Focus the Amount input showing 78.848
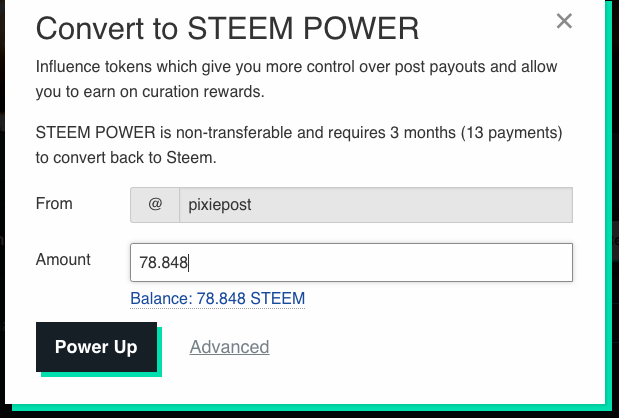Viewport: 619px width, 418px height. [x=351, y=262]
